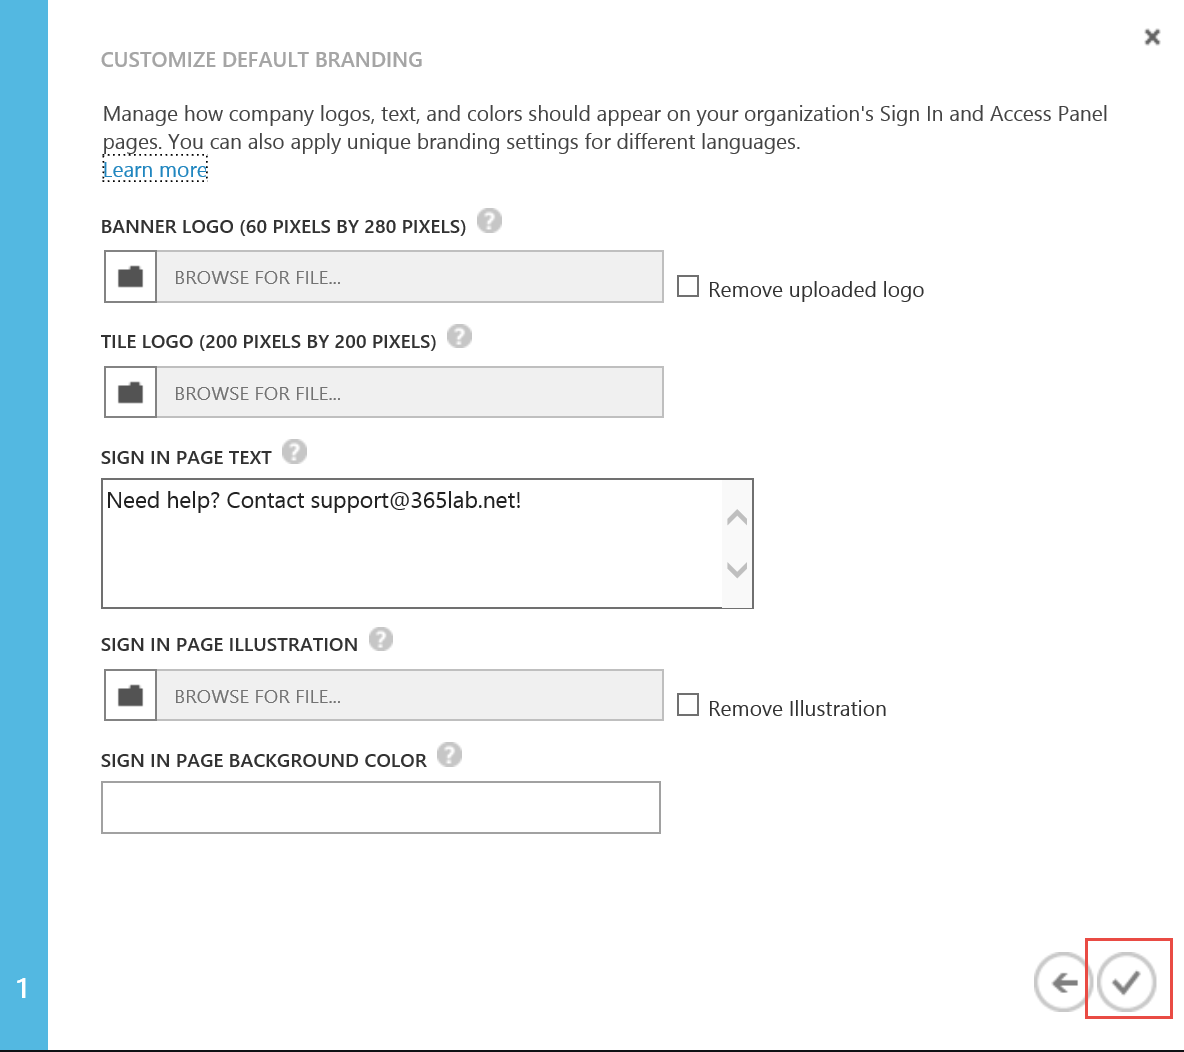The height and width of the screenshot is (1052, 1184).
Task: Open the Learn more link
Action: (155, 170)
